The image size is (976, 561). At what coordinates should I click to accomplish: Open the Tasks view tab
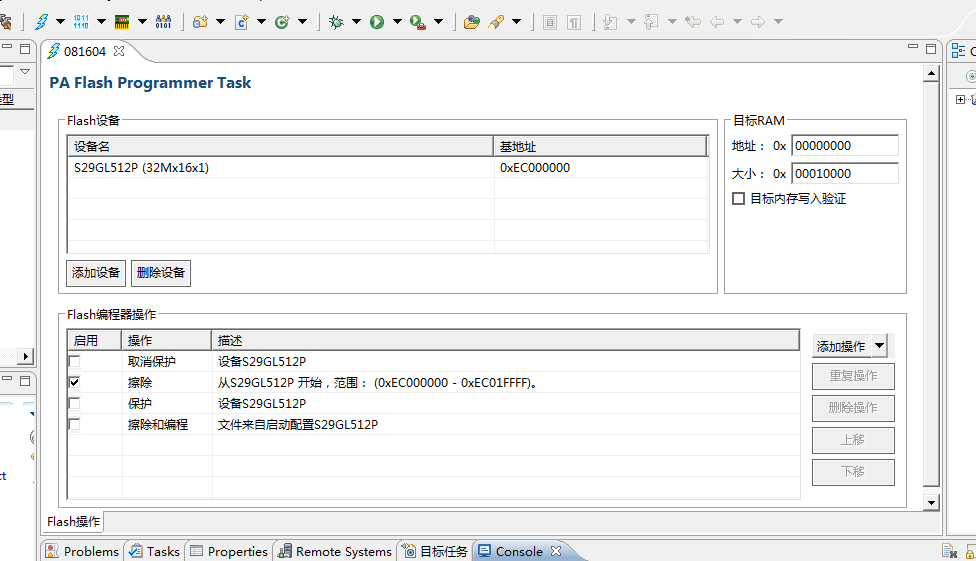point(154,551)
